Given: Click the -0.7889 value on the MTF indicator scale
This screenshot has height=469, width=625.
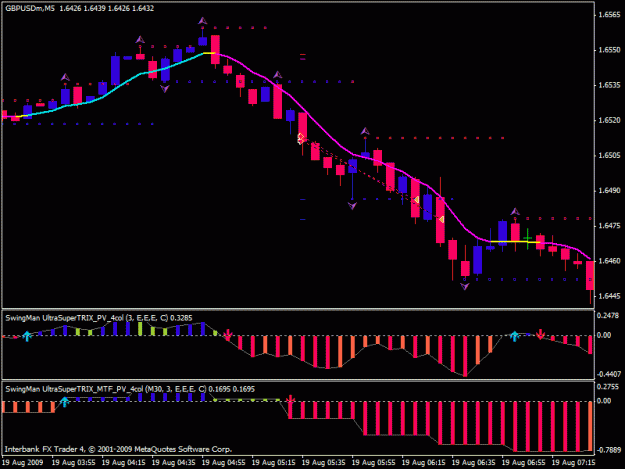Looking at the screenshot, I should tap(609, 450).
